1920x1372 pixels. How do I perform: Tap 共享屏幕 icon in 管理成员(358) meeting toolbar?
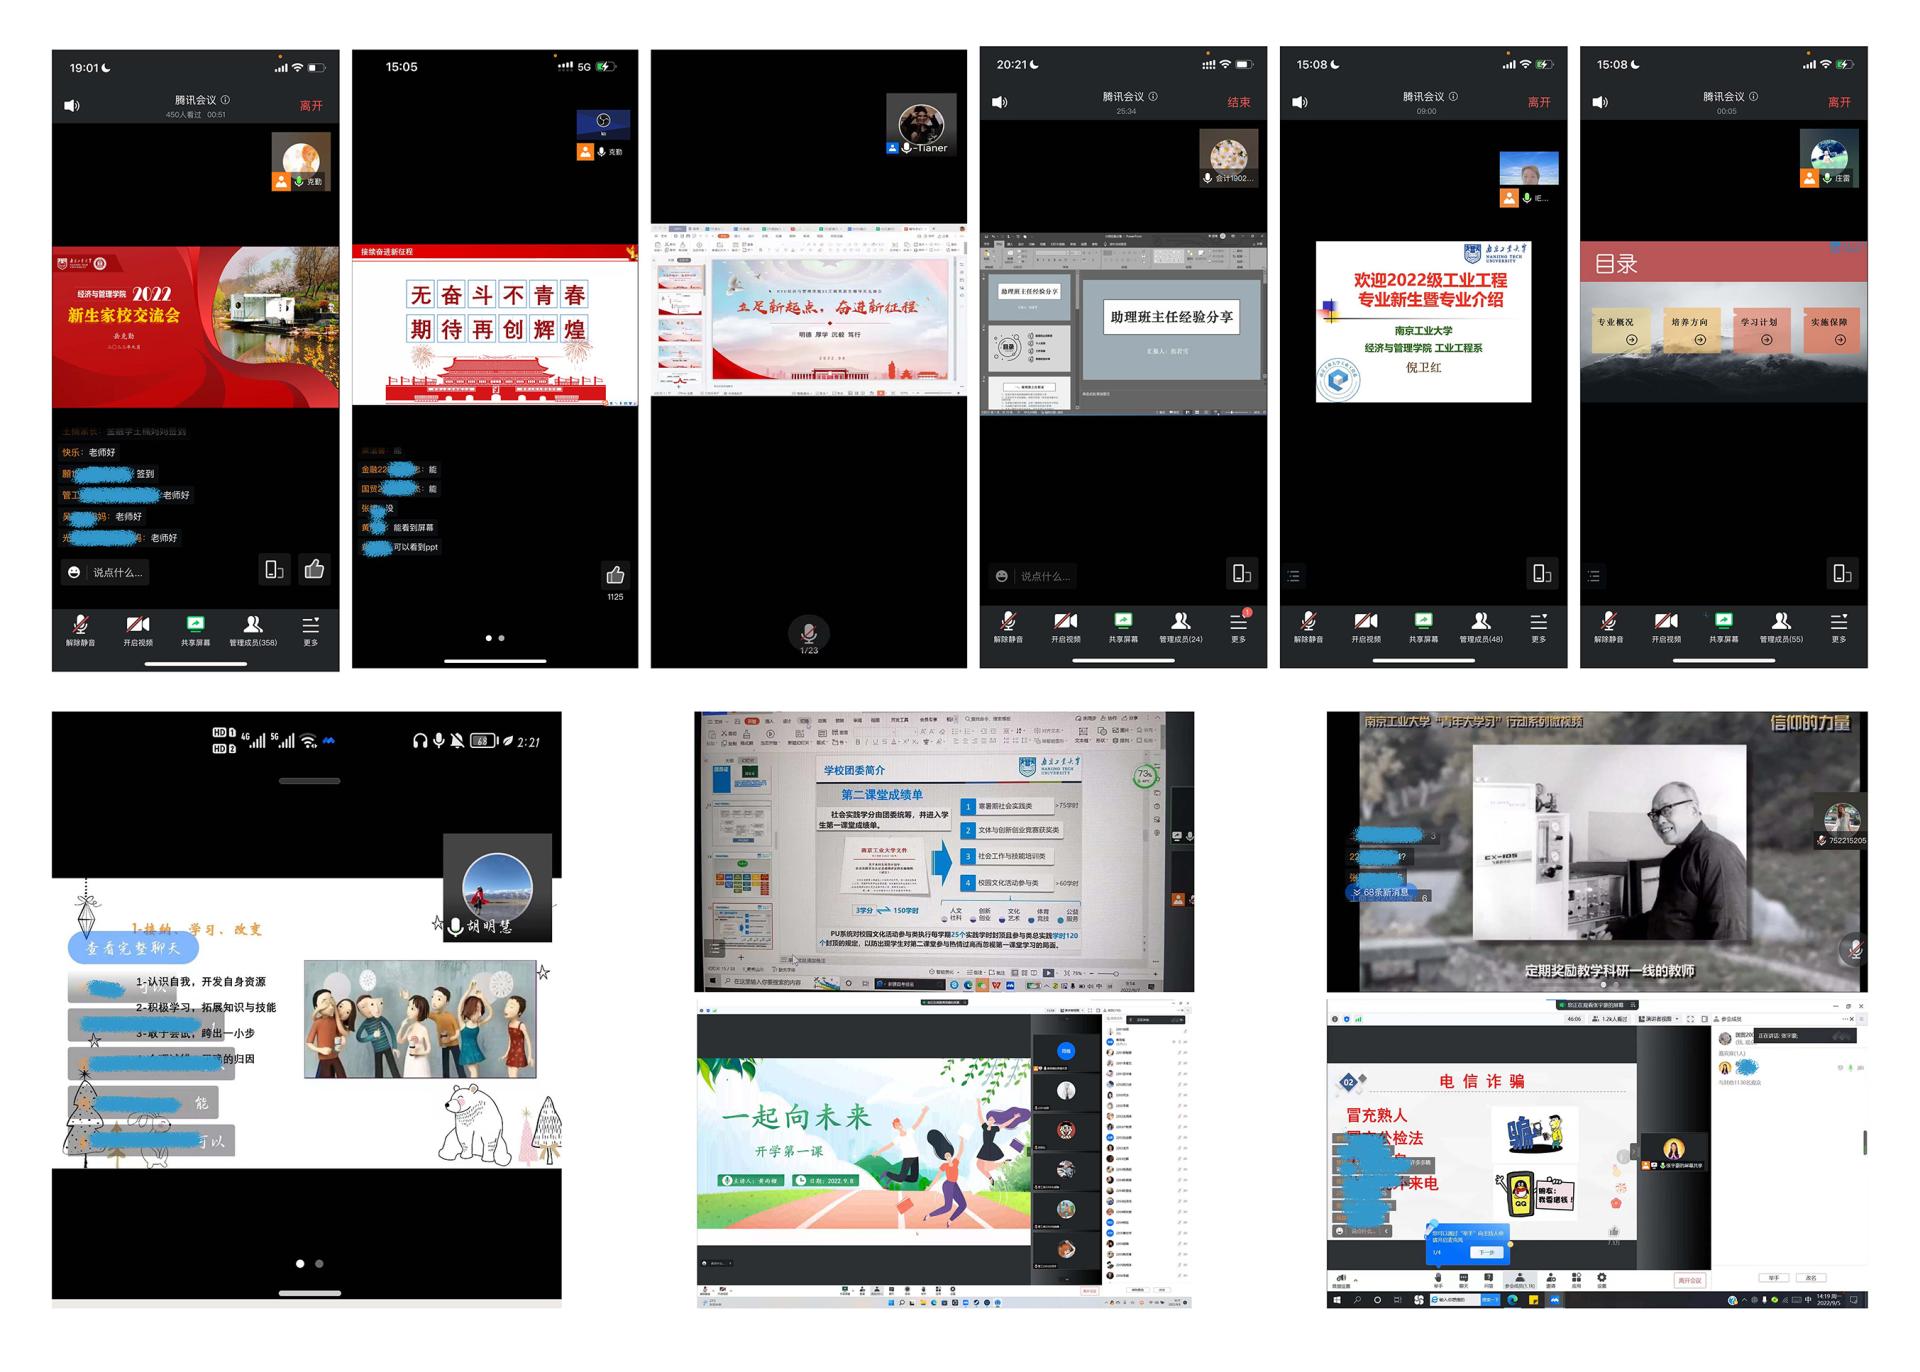(x=196, y=624)
